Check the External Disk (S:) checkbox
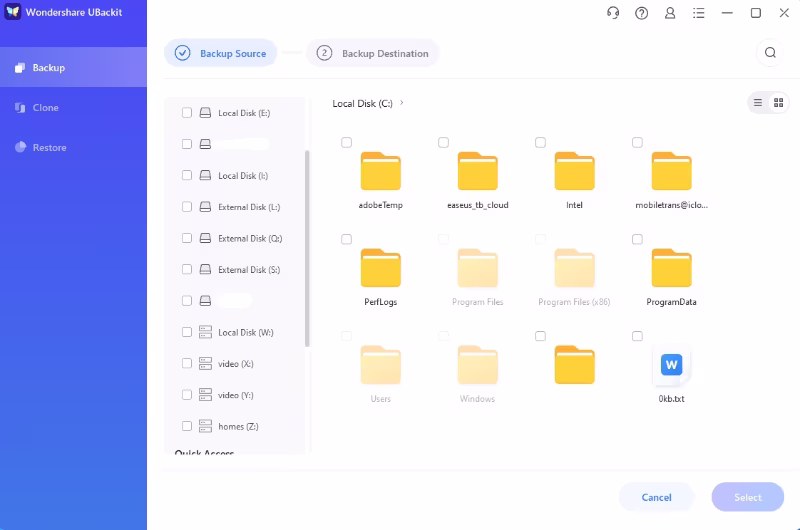Screen dimensions: 800x530 pyautogui.click(x=187, y=269)
